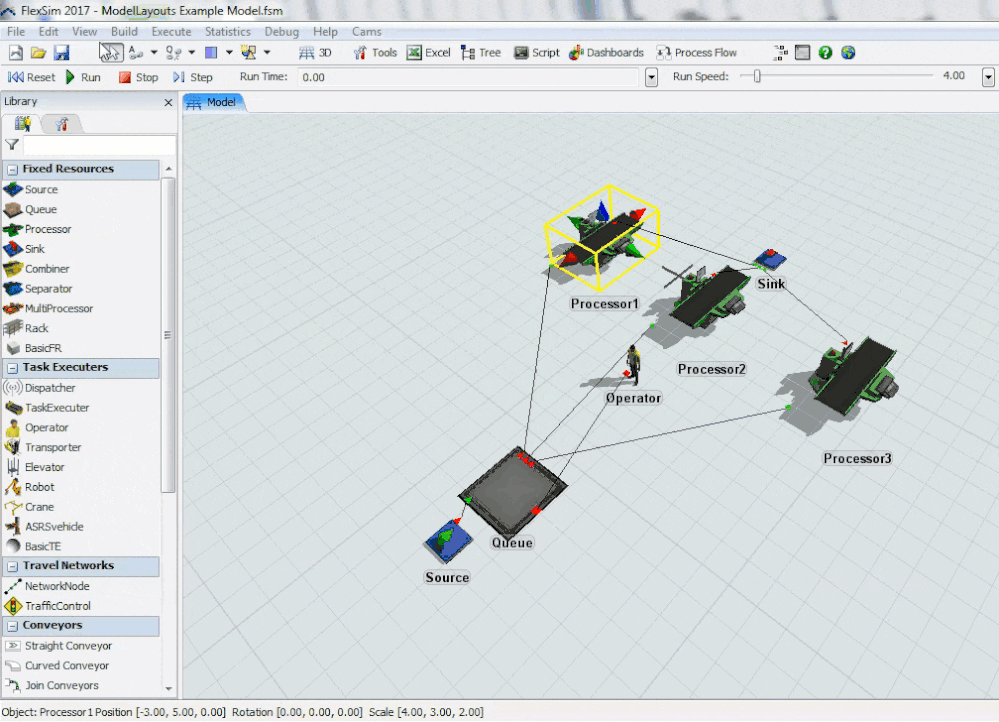Open a new 3D view
The height and width of the screenshot is (722, 999).
coord(315,53)
